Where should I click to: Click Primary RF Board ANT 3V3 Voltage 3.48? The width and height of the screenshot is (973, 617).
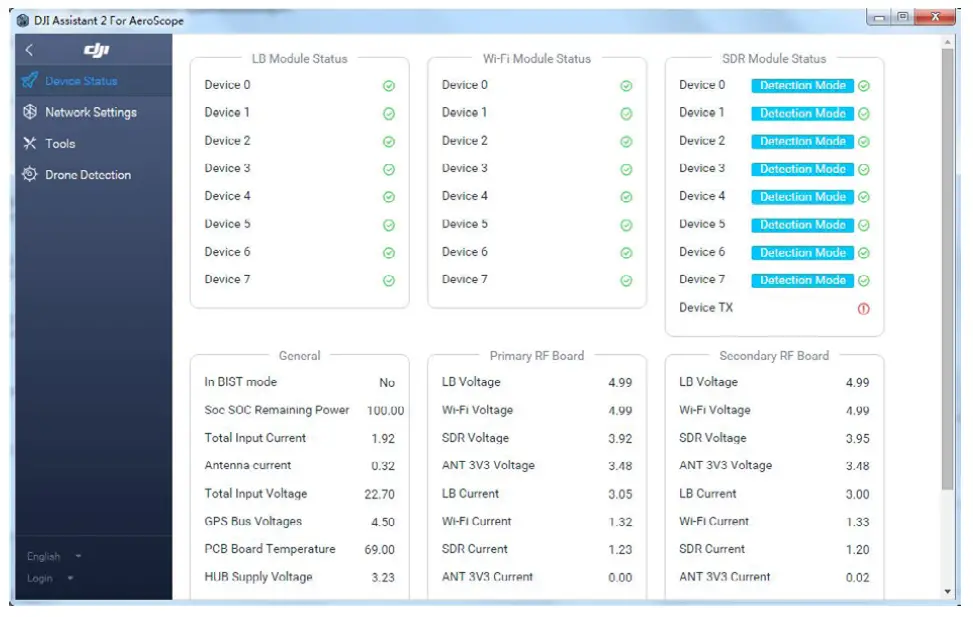[x=621, y=466]
